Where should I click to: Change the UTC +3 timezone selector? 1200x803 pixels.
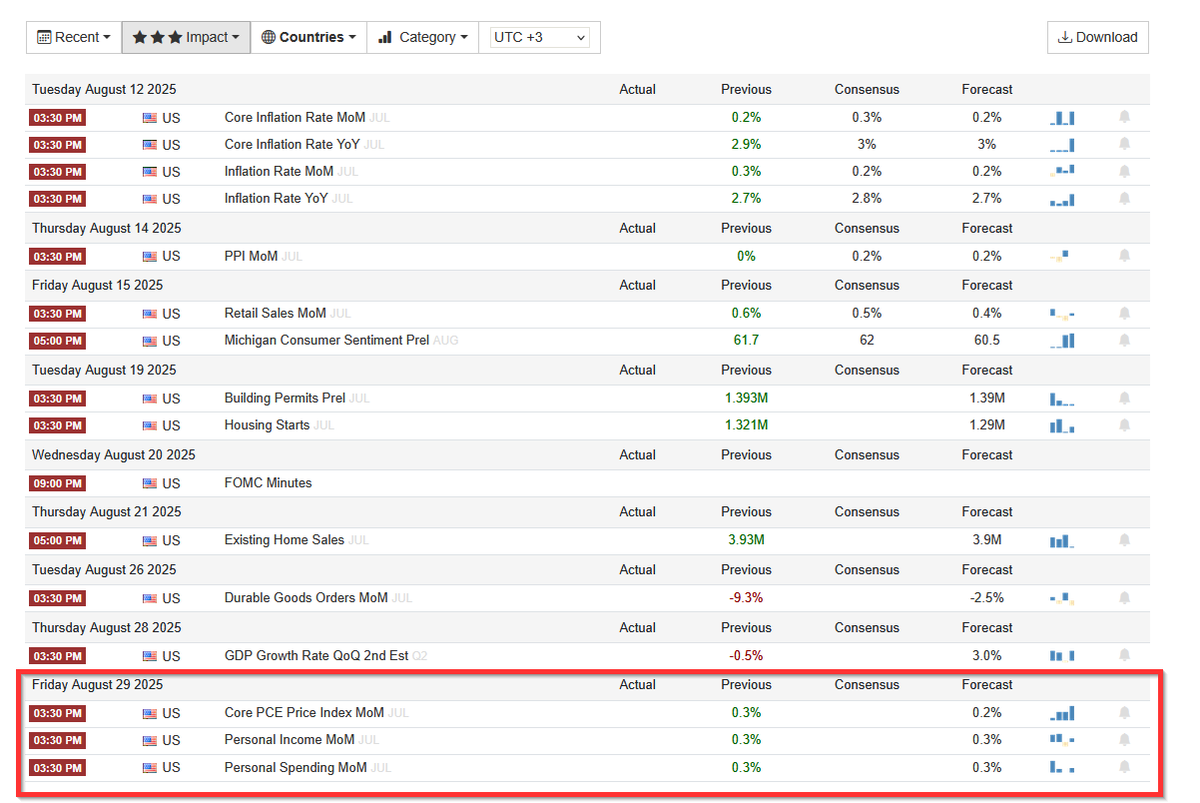coord(540,37)
